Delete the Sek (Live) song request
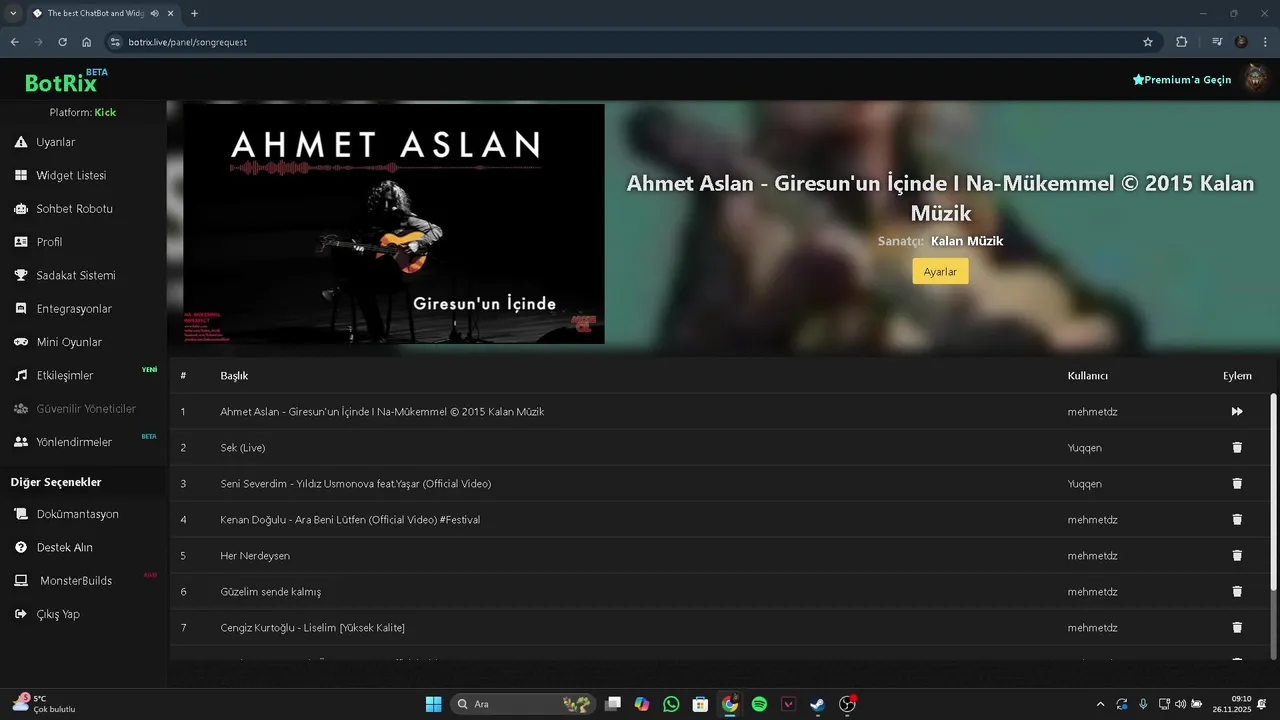Screen dimensions: 1280x720 click(x=1237, y=448)
